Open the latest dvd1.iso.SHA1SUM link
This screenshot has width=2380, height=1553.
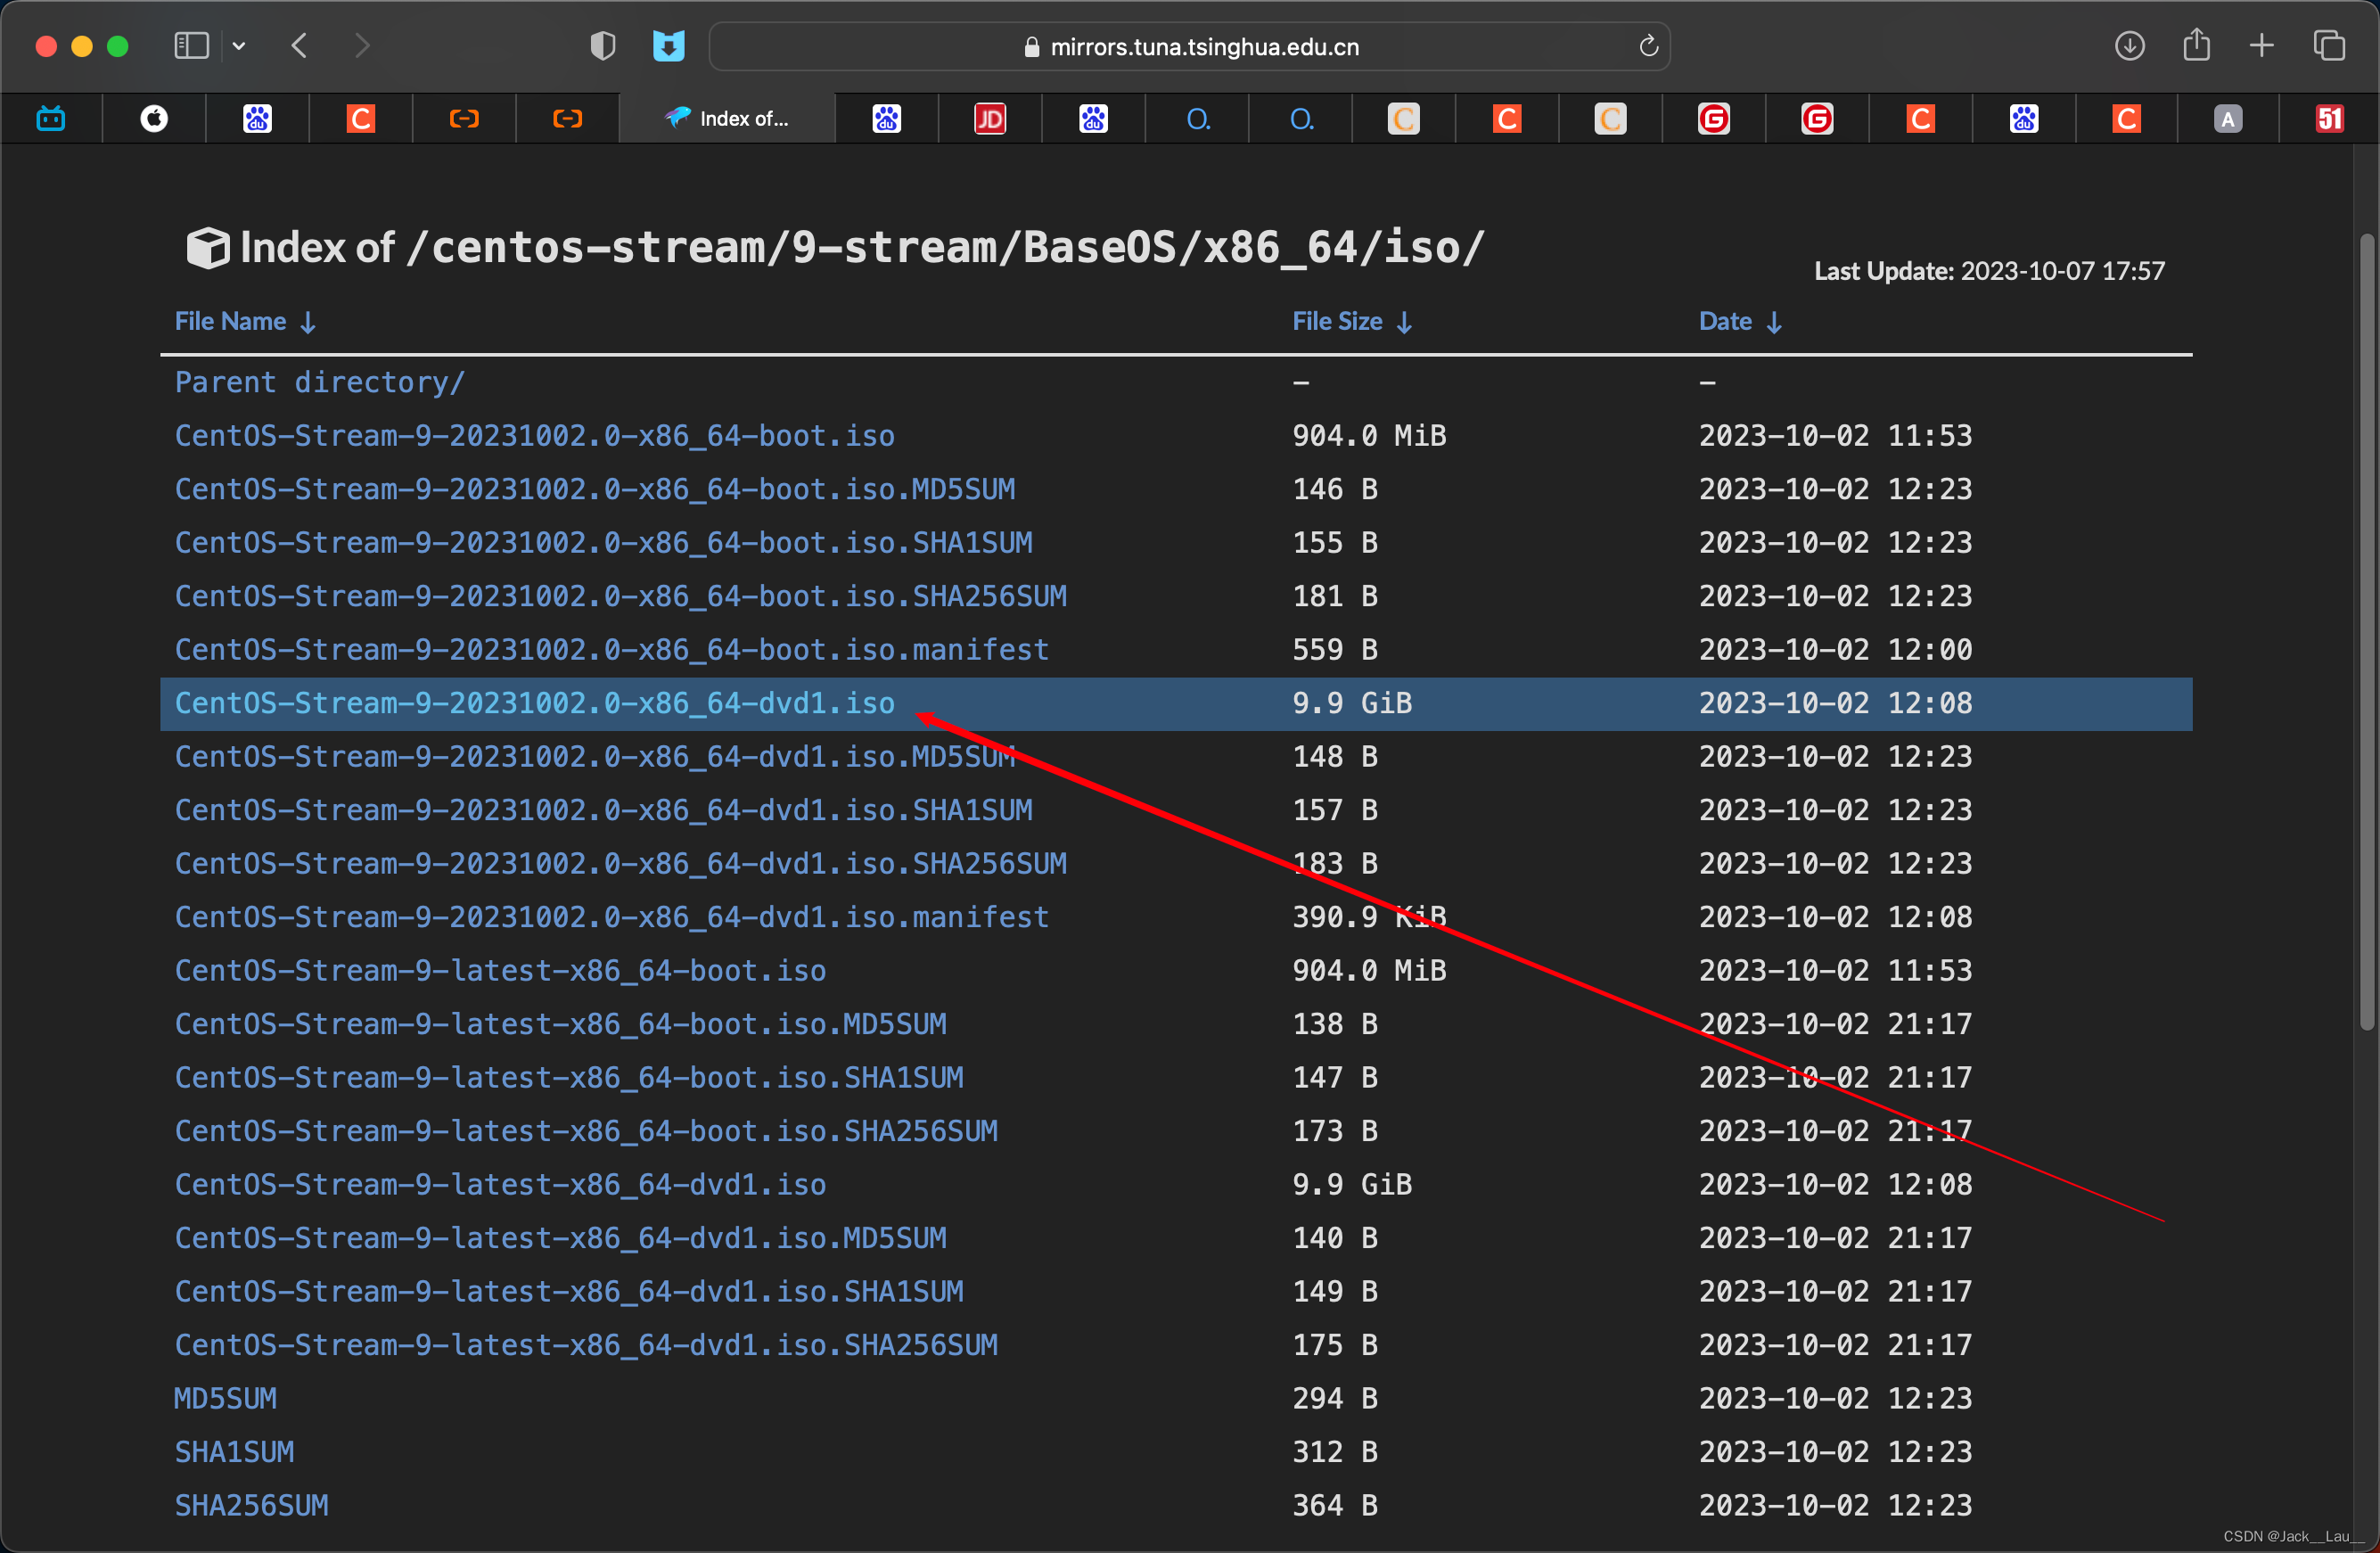[570, 1292]
